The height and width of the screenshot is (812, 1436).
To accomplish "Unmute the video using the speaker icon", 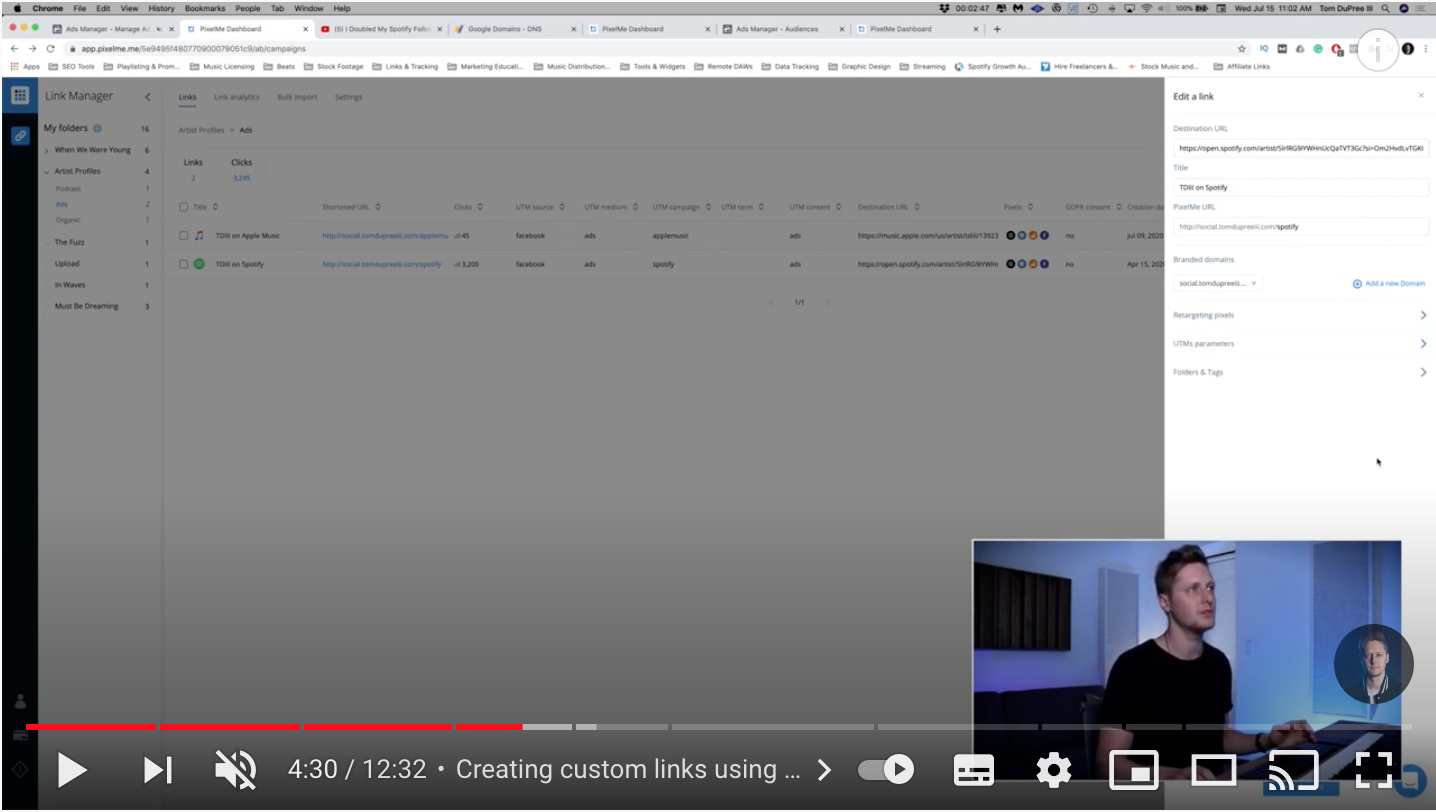I will pyautogui.click(x=236, y=770).
